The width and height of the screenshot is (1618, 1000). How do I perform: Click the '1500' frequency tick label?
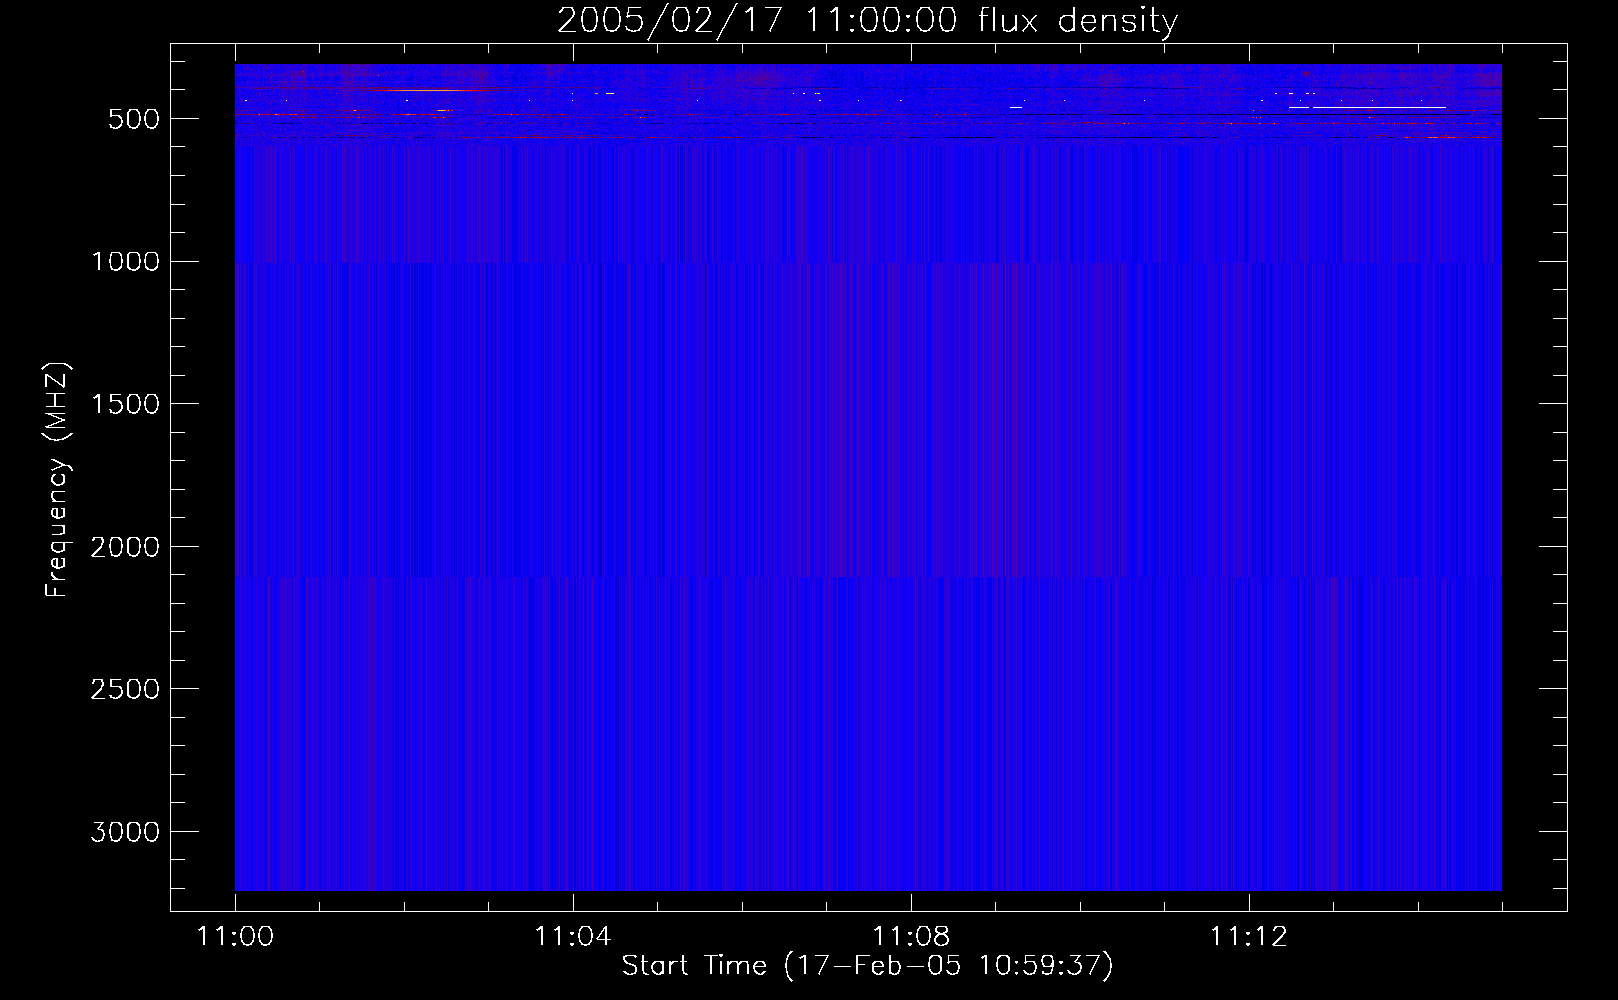pyautogui.click(x=125, y=405)
